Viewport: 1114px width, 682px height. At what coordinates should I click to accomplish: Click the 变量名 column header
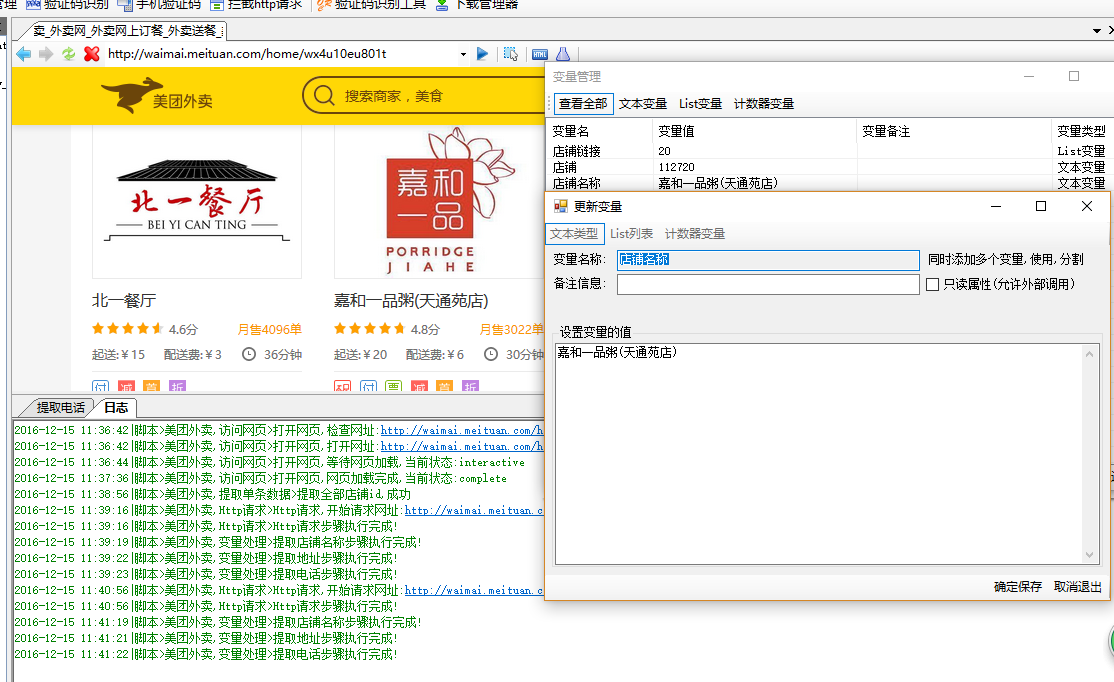point(600,131)
